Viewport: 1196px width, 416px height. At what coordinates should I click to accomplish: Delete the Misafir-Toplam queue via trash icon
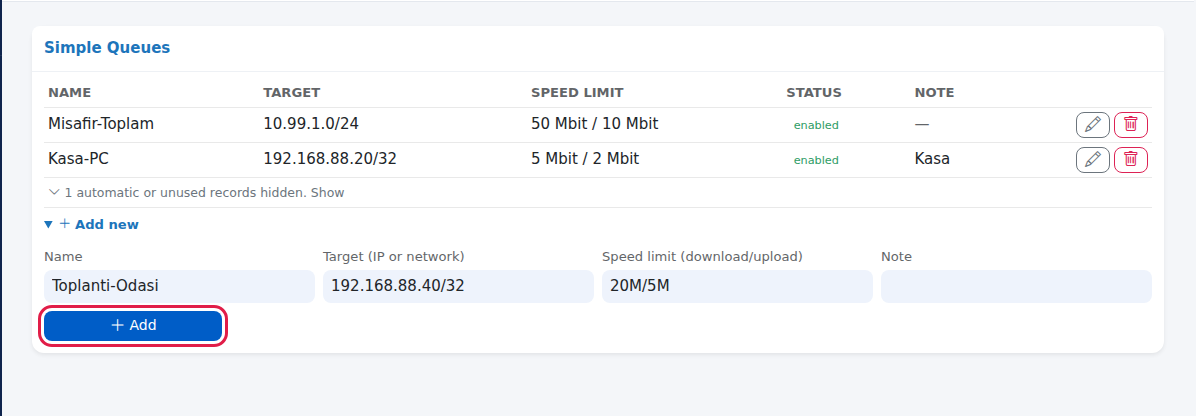(1130, 124)
